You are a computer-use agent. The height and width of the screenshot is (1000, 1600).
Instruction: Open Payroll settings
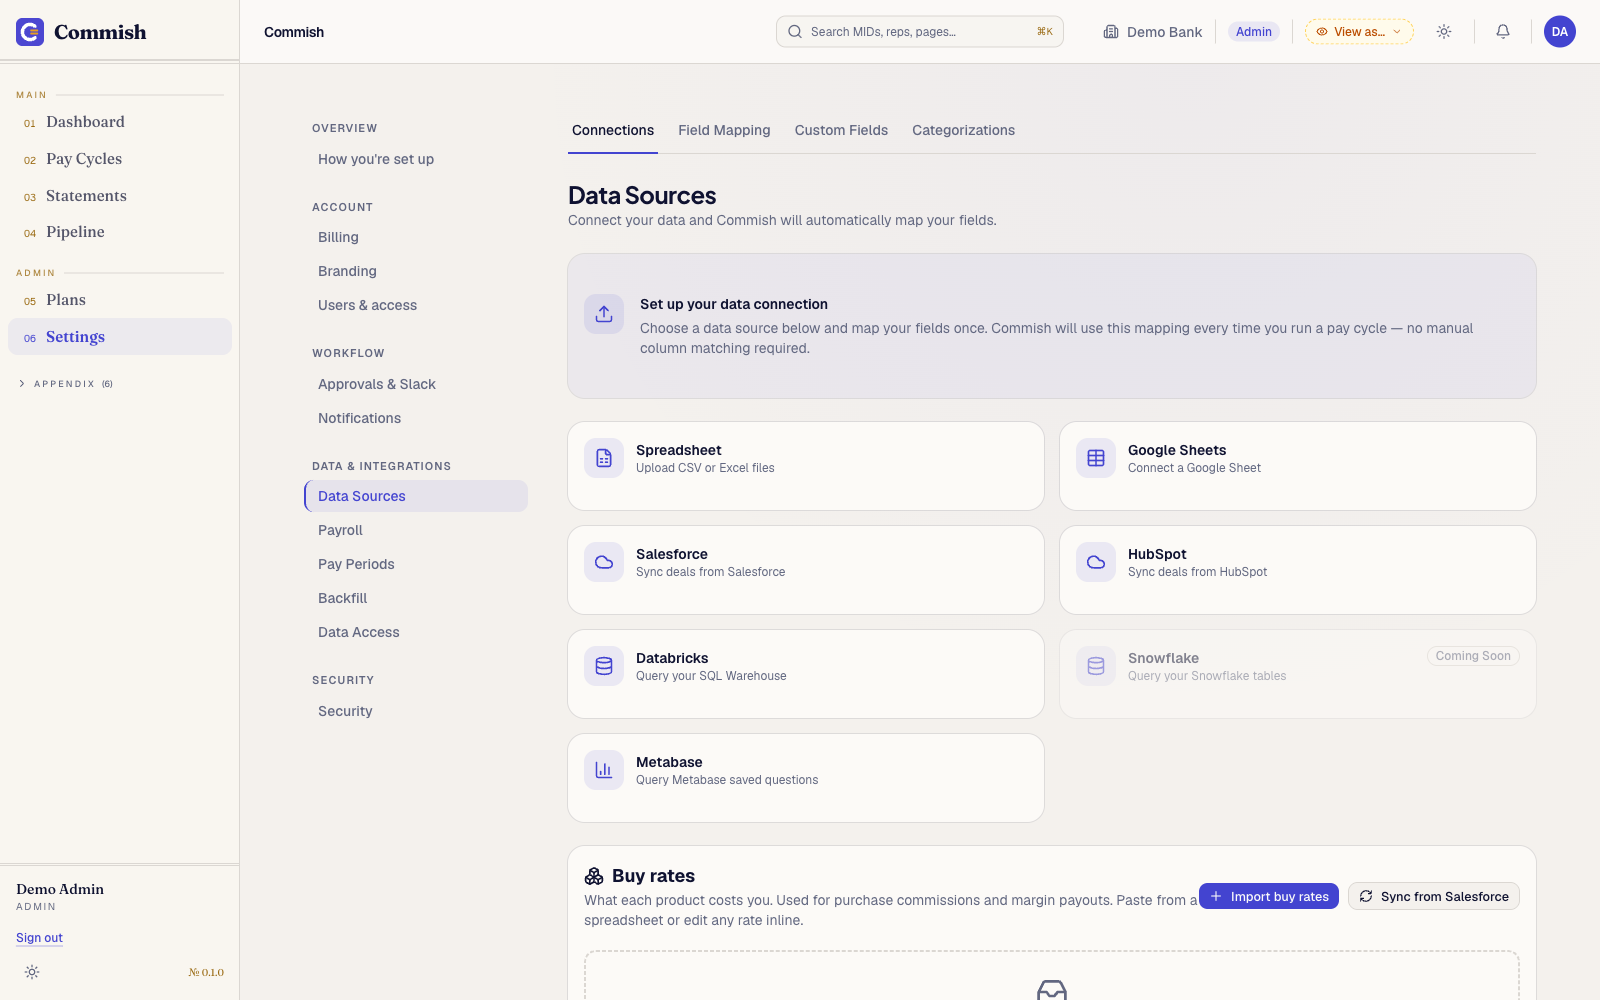[x=416, y=530]
